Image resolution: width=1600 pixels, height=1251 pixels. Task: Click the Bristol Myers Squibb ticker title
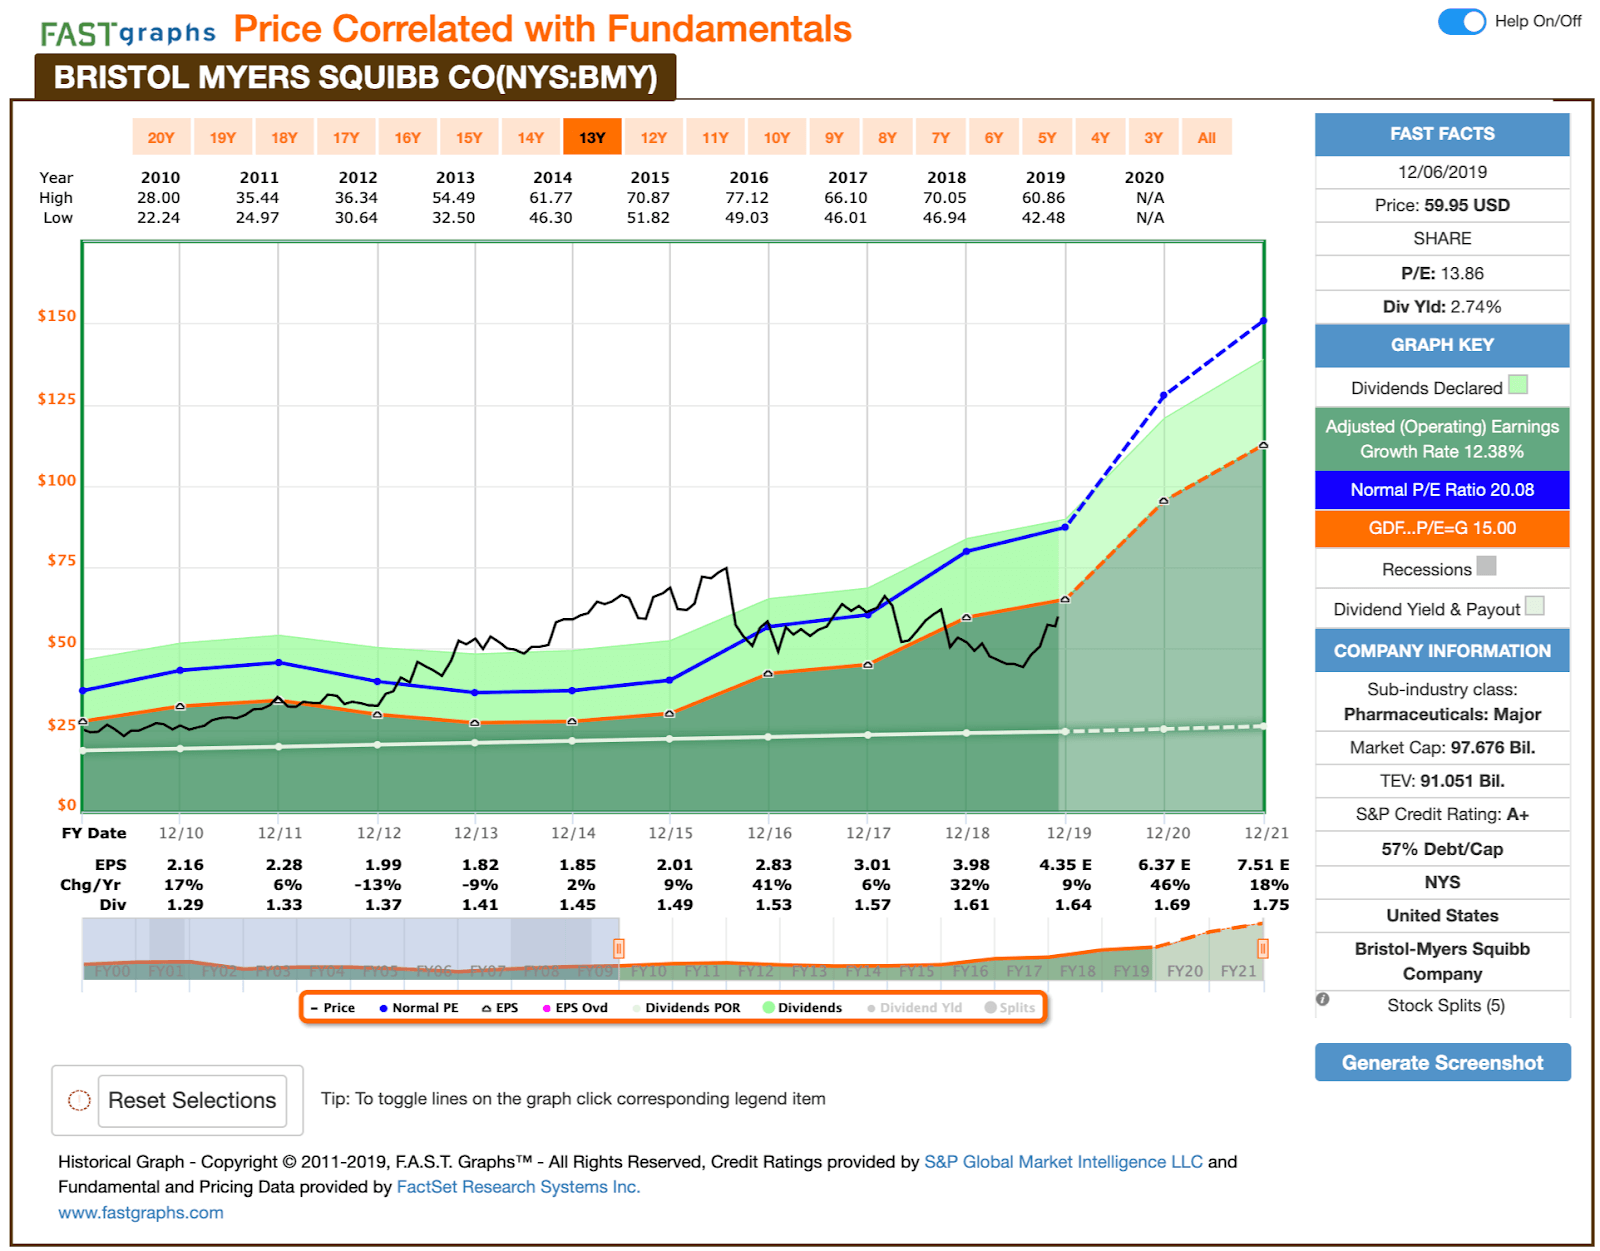click(355, 77)
